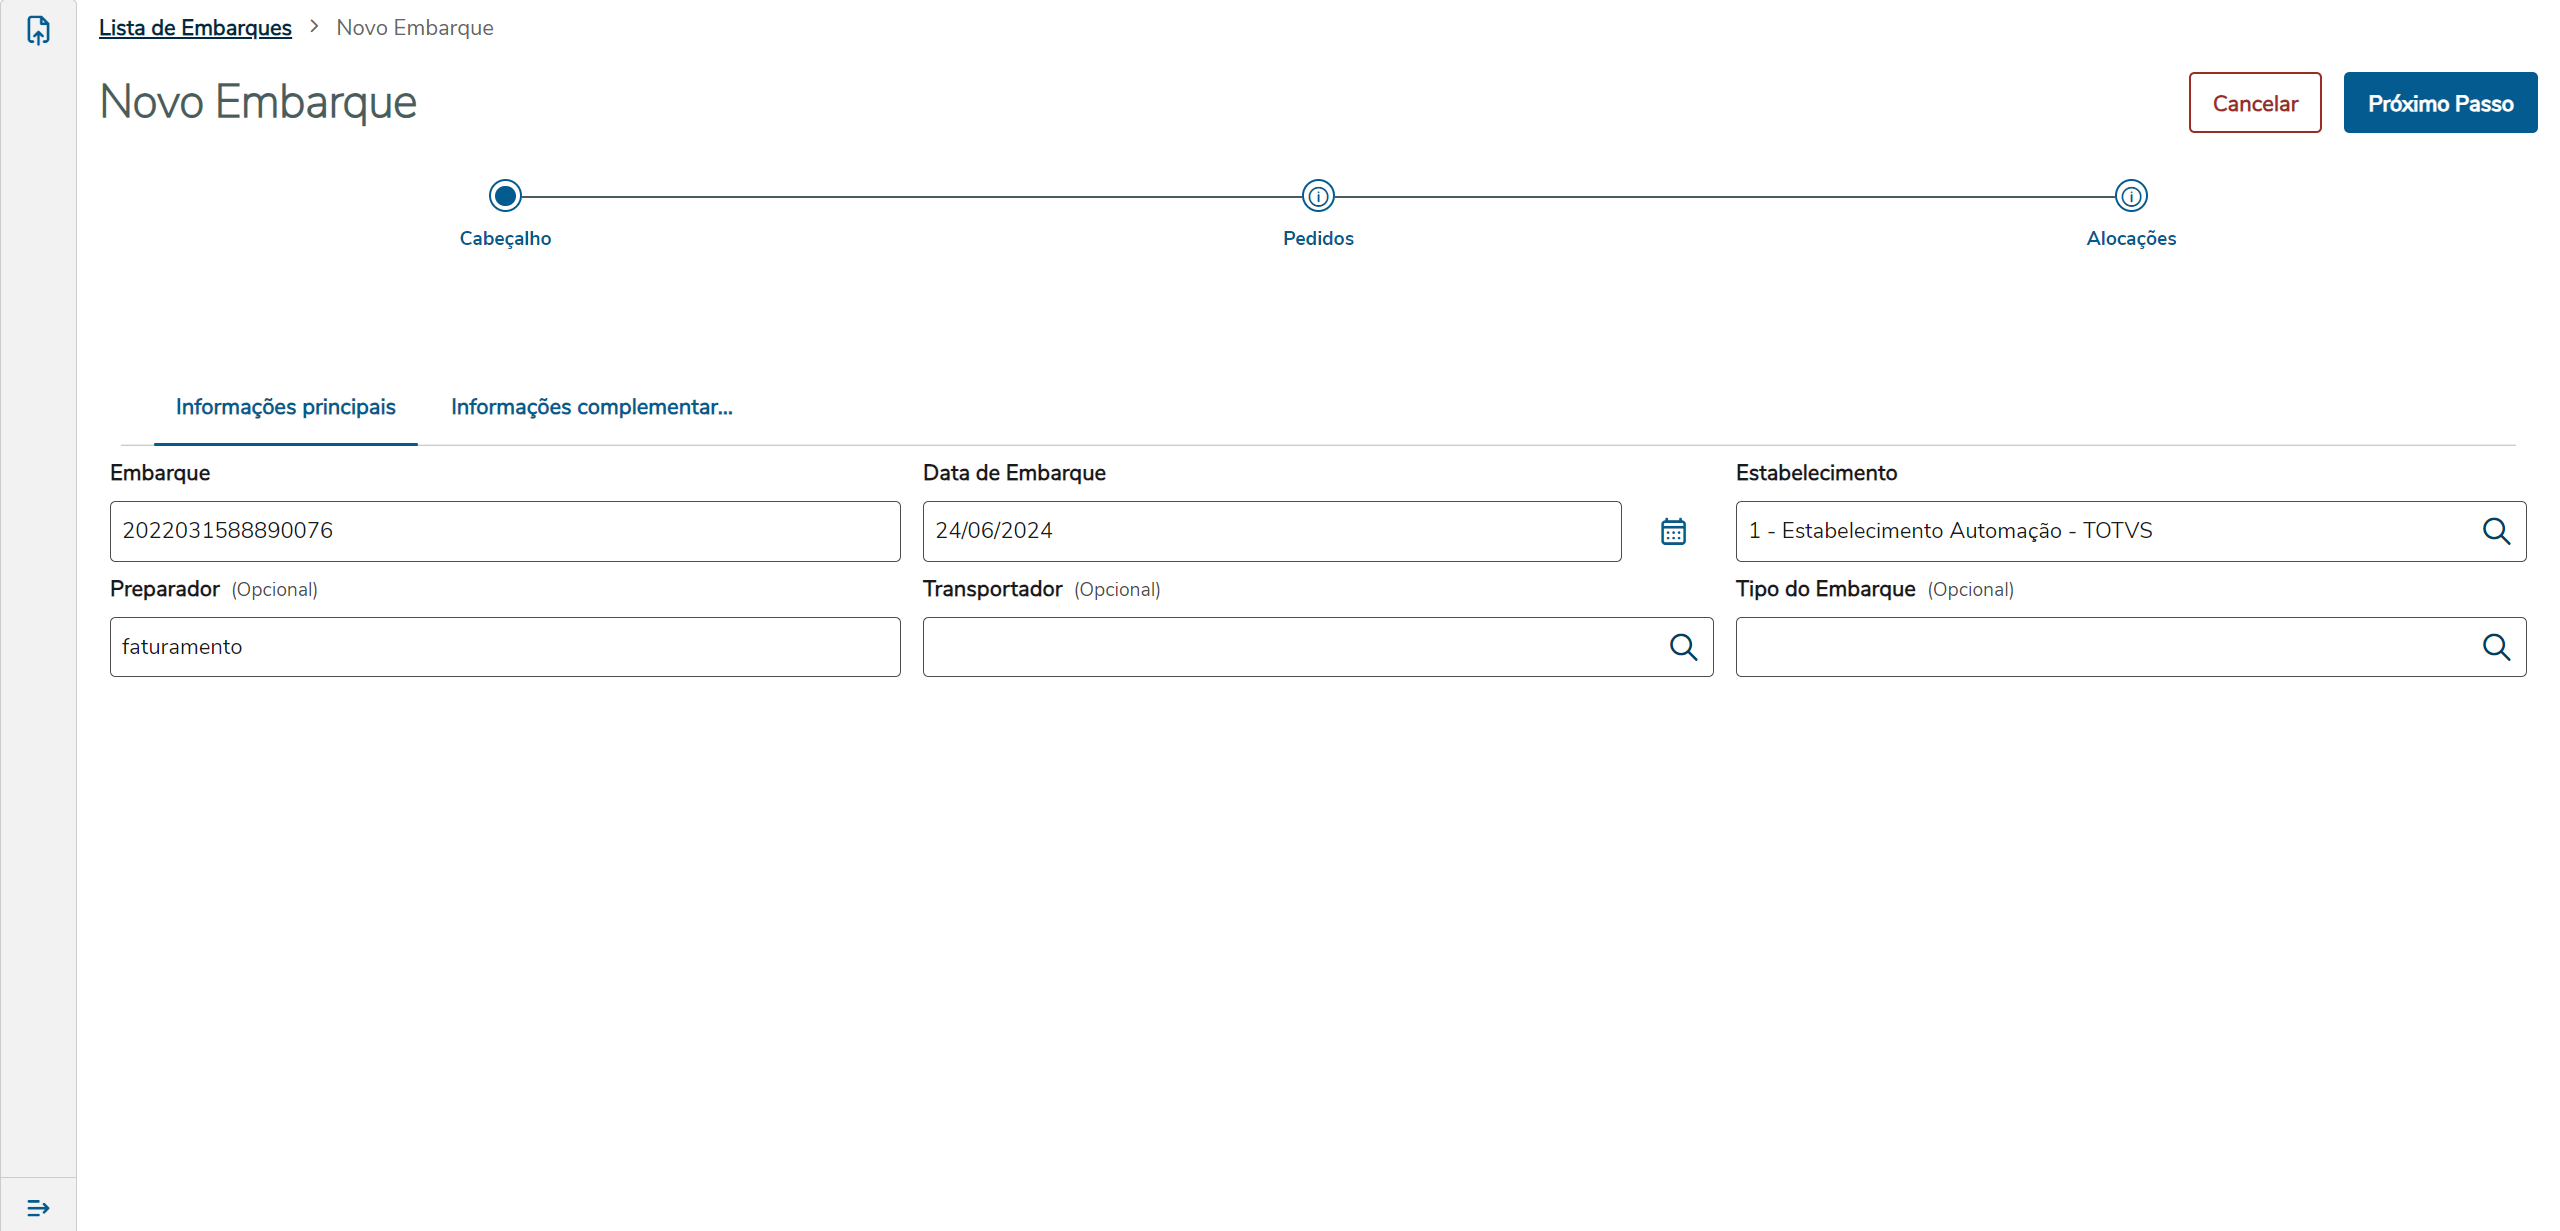Click the Próximo Passo button

click(x=2440, y=103)
